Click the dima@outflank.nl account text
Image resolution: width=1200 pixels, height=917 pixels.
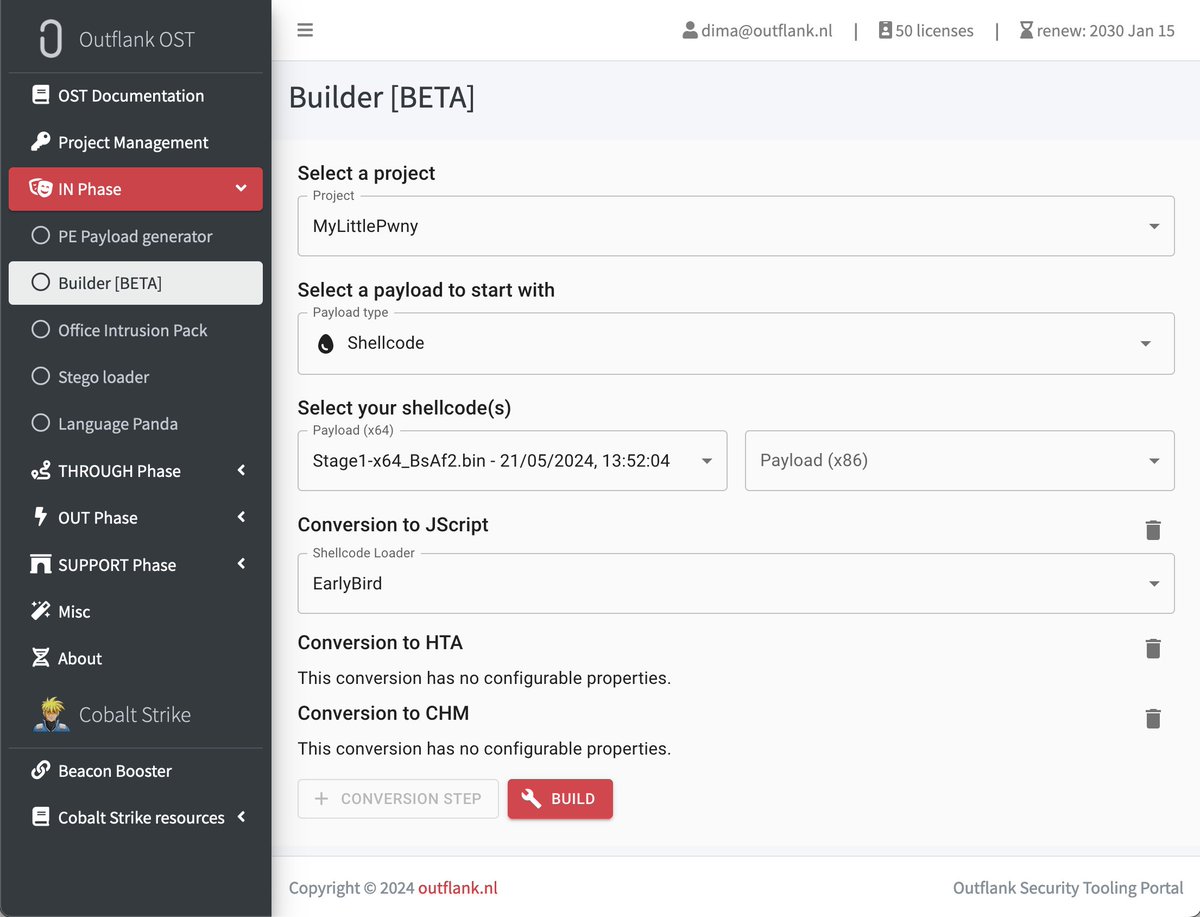click(x=768, y=30)
